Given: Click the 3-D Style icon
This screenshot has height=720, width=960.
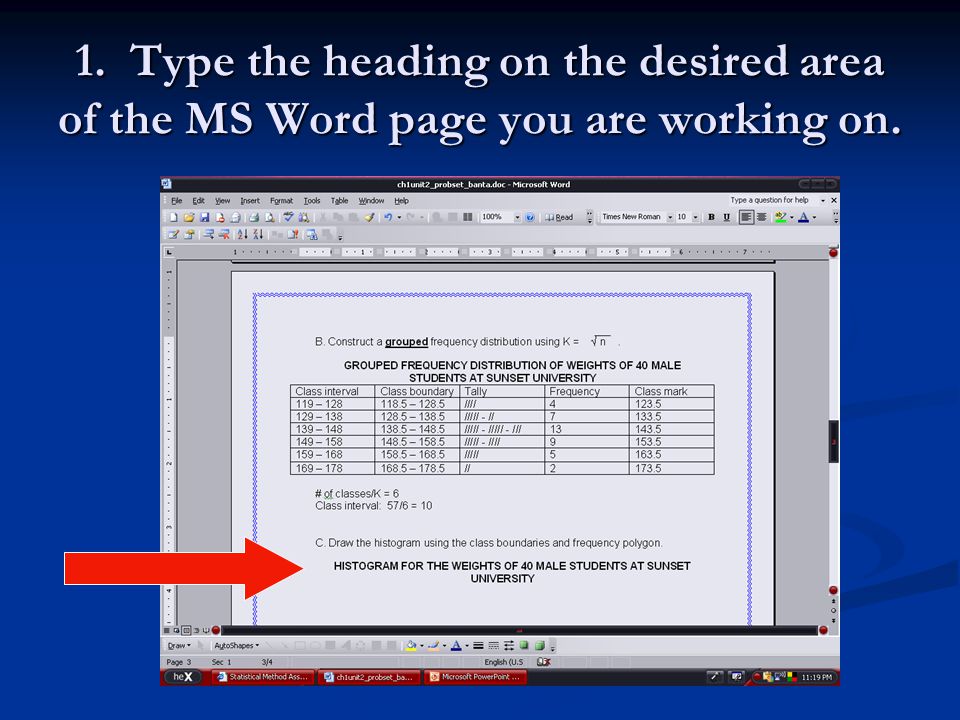Looking at the screenshot, I should click(540, 645).
